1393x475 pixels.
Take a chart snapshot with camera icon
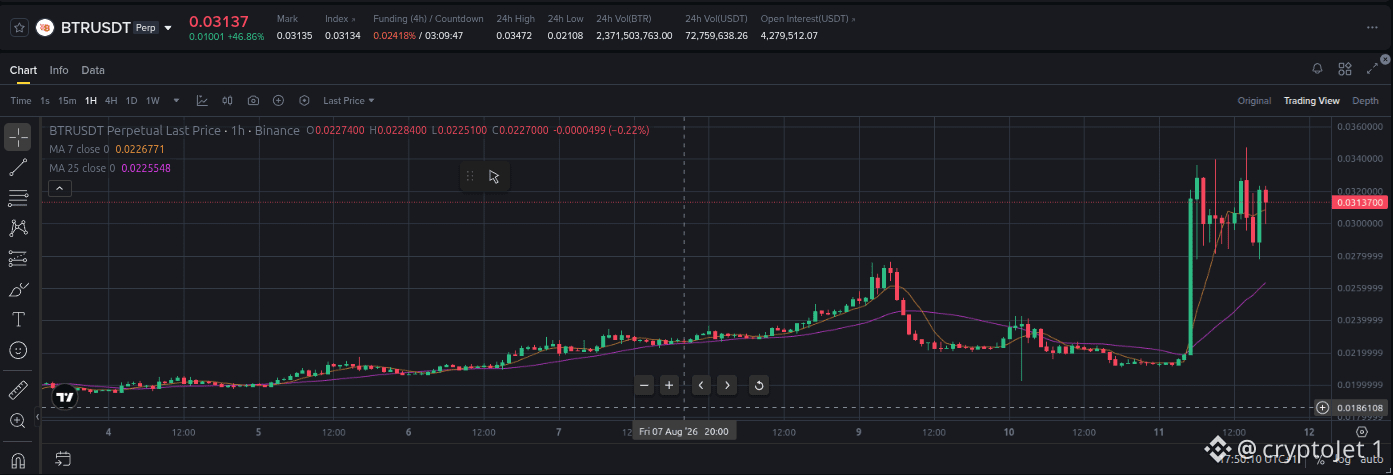pyautogui.click(x=253, y=100)
